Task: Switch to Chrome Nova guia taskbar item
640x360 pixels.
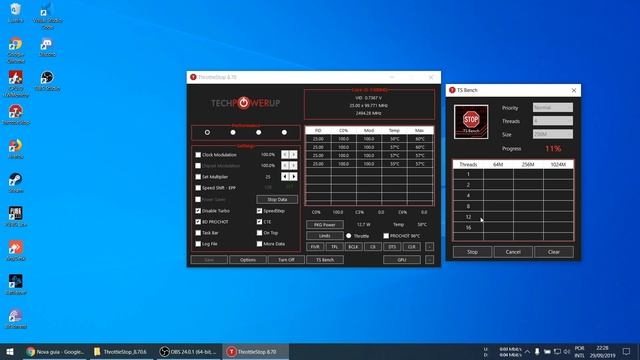Action: pos(55,351)
